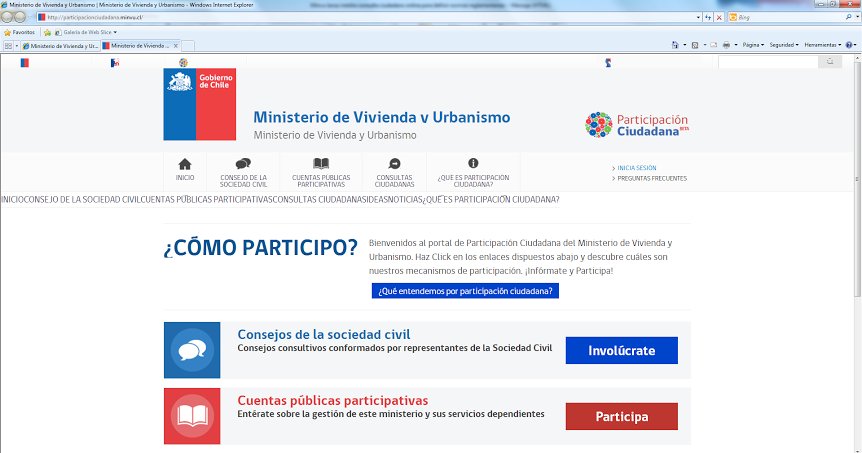Expand the Seguridad dropdown menu
The width and height of the screenshot is (862, 453).
pyautogui.click(x=784, y=45)
